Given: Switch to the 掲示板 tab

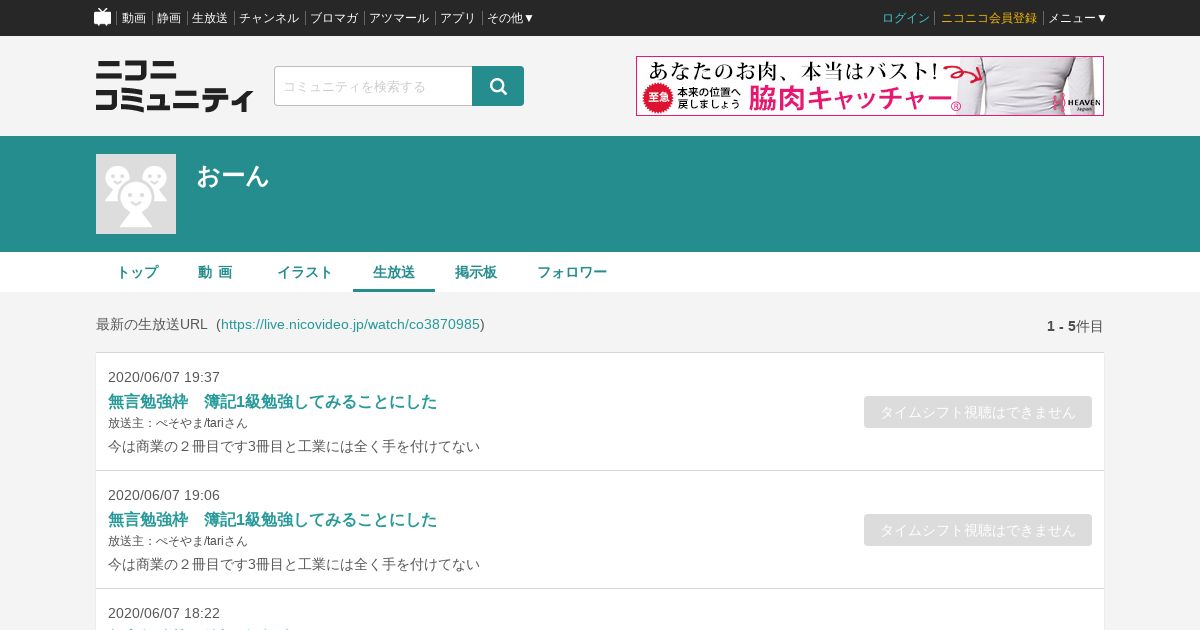Looking at the screenshot, I should pos(476,272).
